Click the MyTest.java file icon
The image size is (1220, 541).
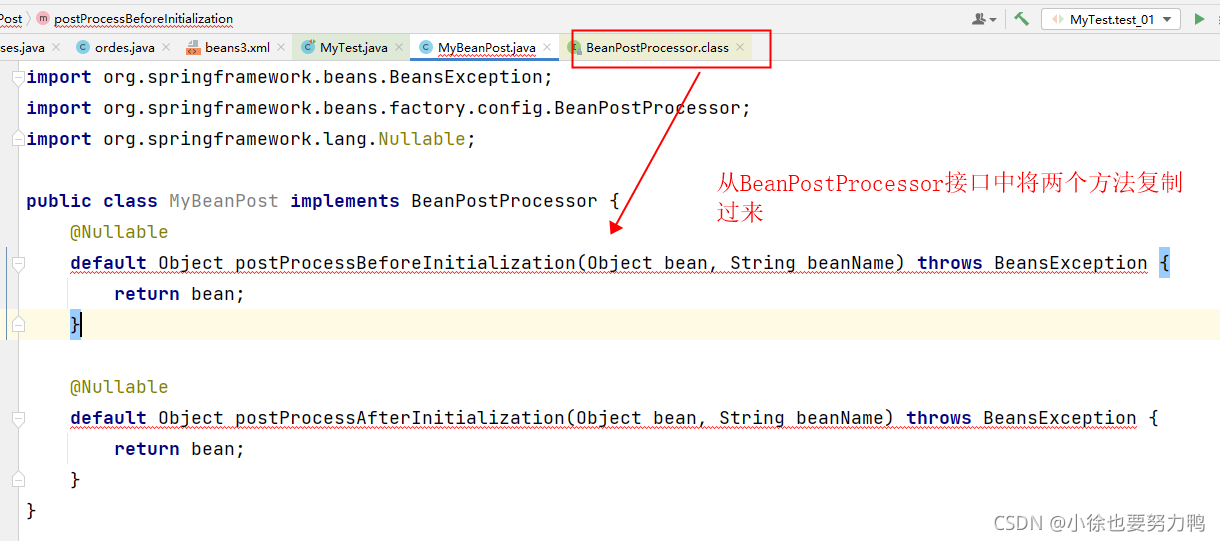(x=308, y=47)
